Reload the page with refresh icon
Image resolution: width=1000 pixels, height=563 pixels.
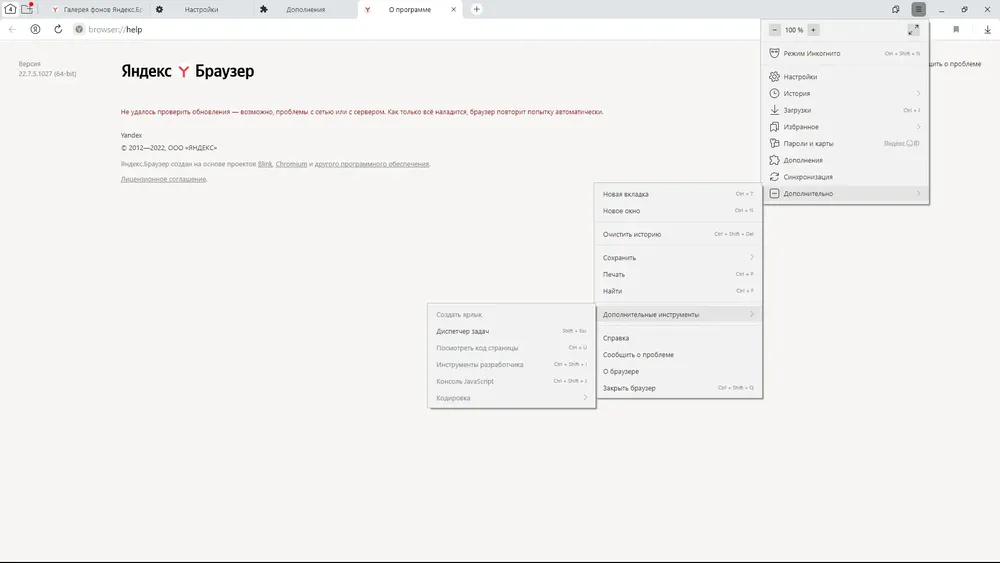tap(58, 29)
